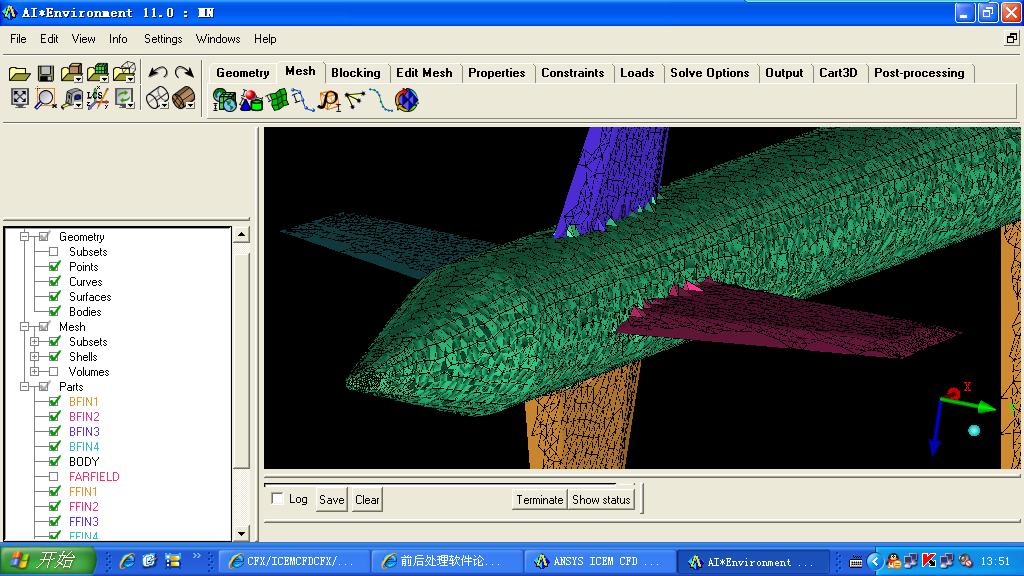1024x576 pixels.
Task: Enable the FARFIELD part checkbox
Action: [54, 477]
